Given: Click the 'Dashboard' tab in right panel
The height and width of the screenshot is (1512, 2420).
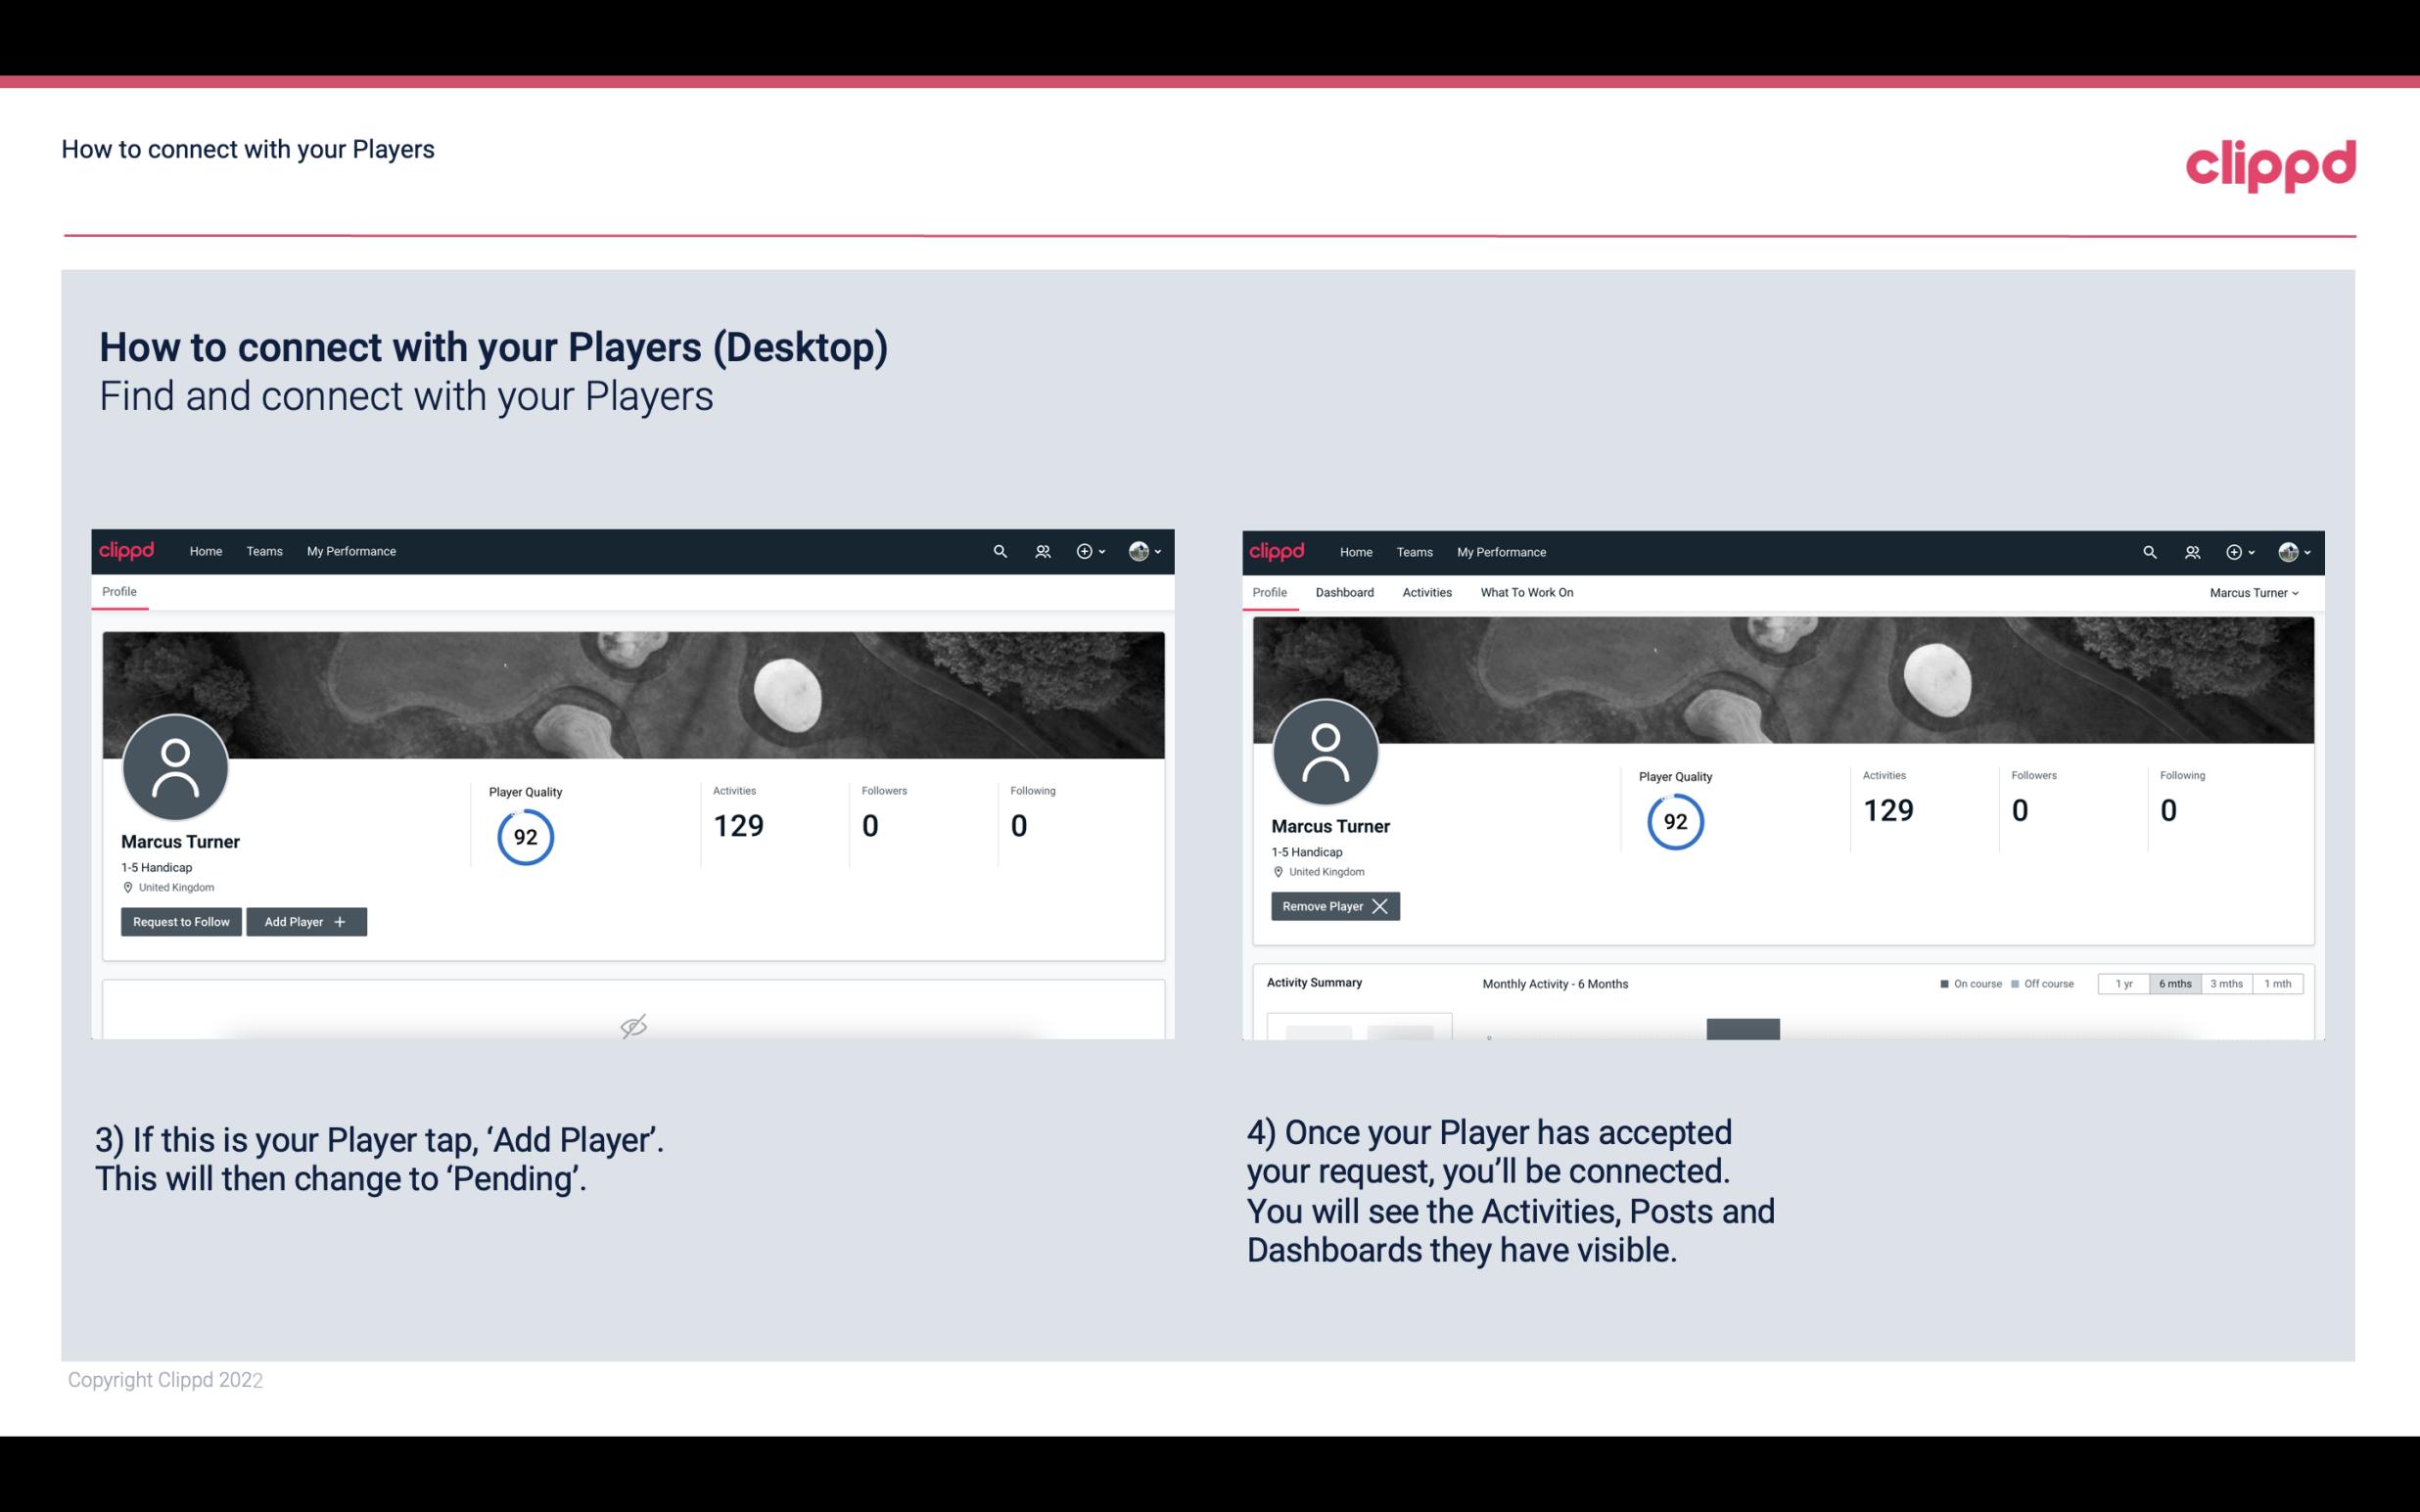Looking at the screenshot, I should tap(1343, 592).
